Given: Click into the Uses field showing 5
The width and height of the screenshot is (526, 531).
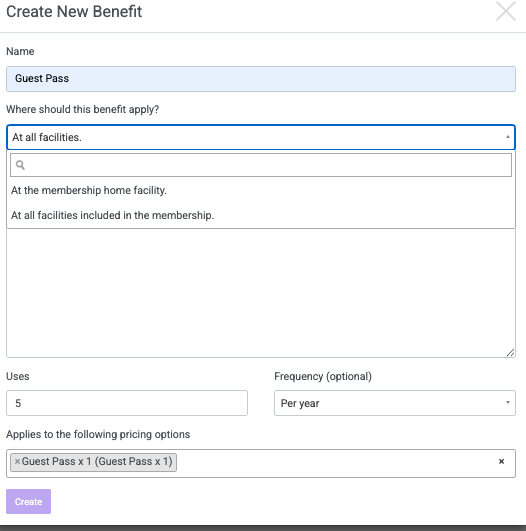Looking at the screenshot, I should point(127,403).
